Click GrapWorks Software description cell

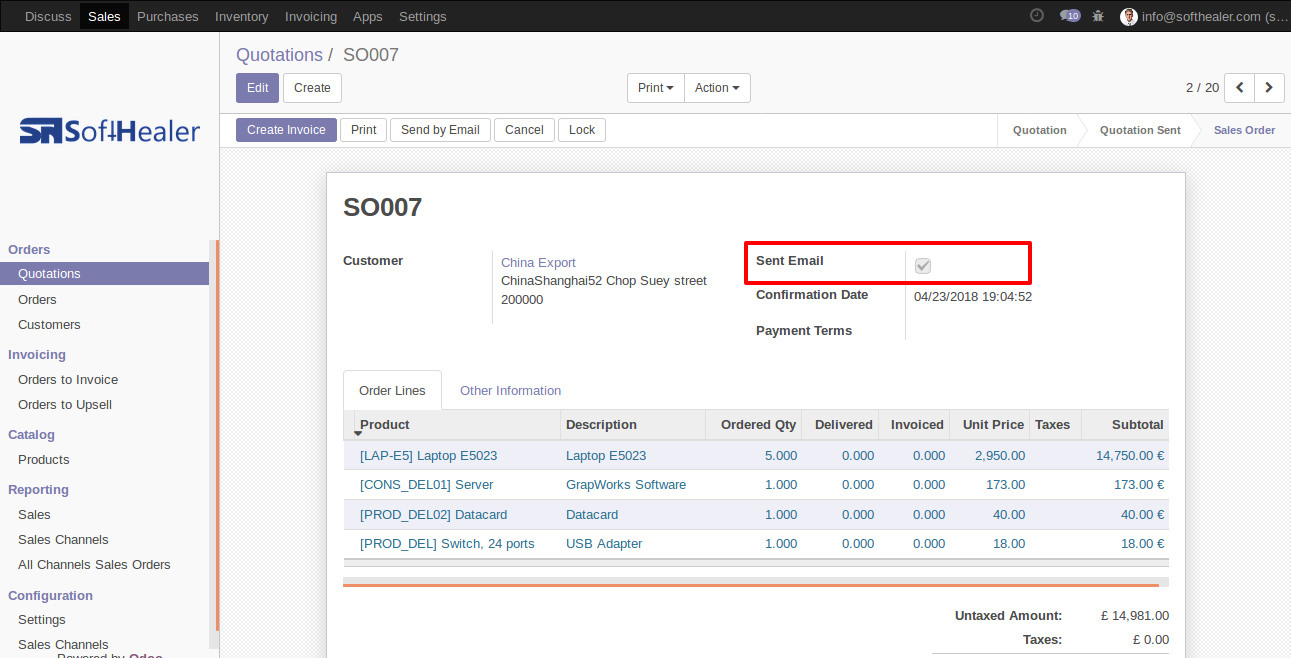626,484
